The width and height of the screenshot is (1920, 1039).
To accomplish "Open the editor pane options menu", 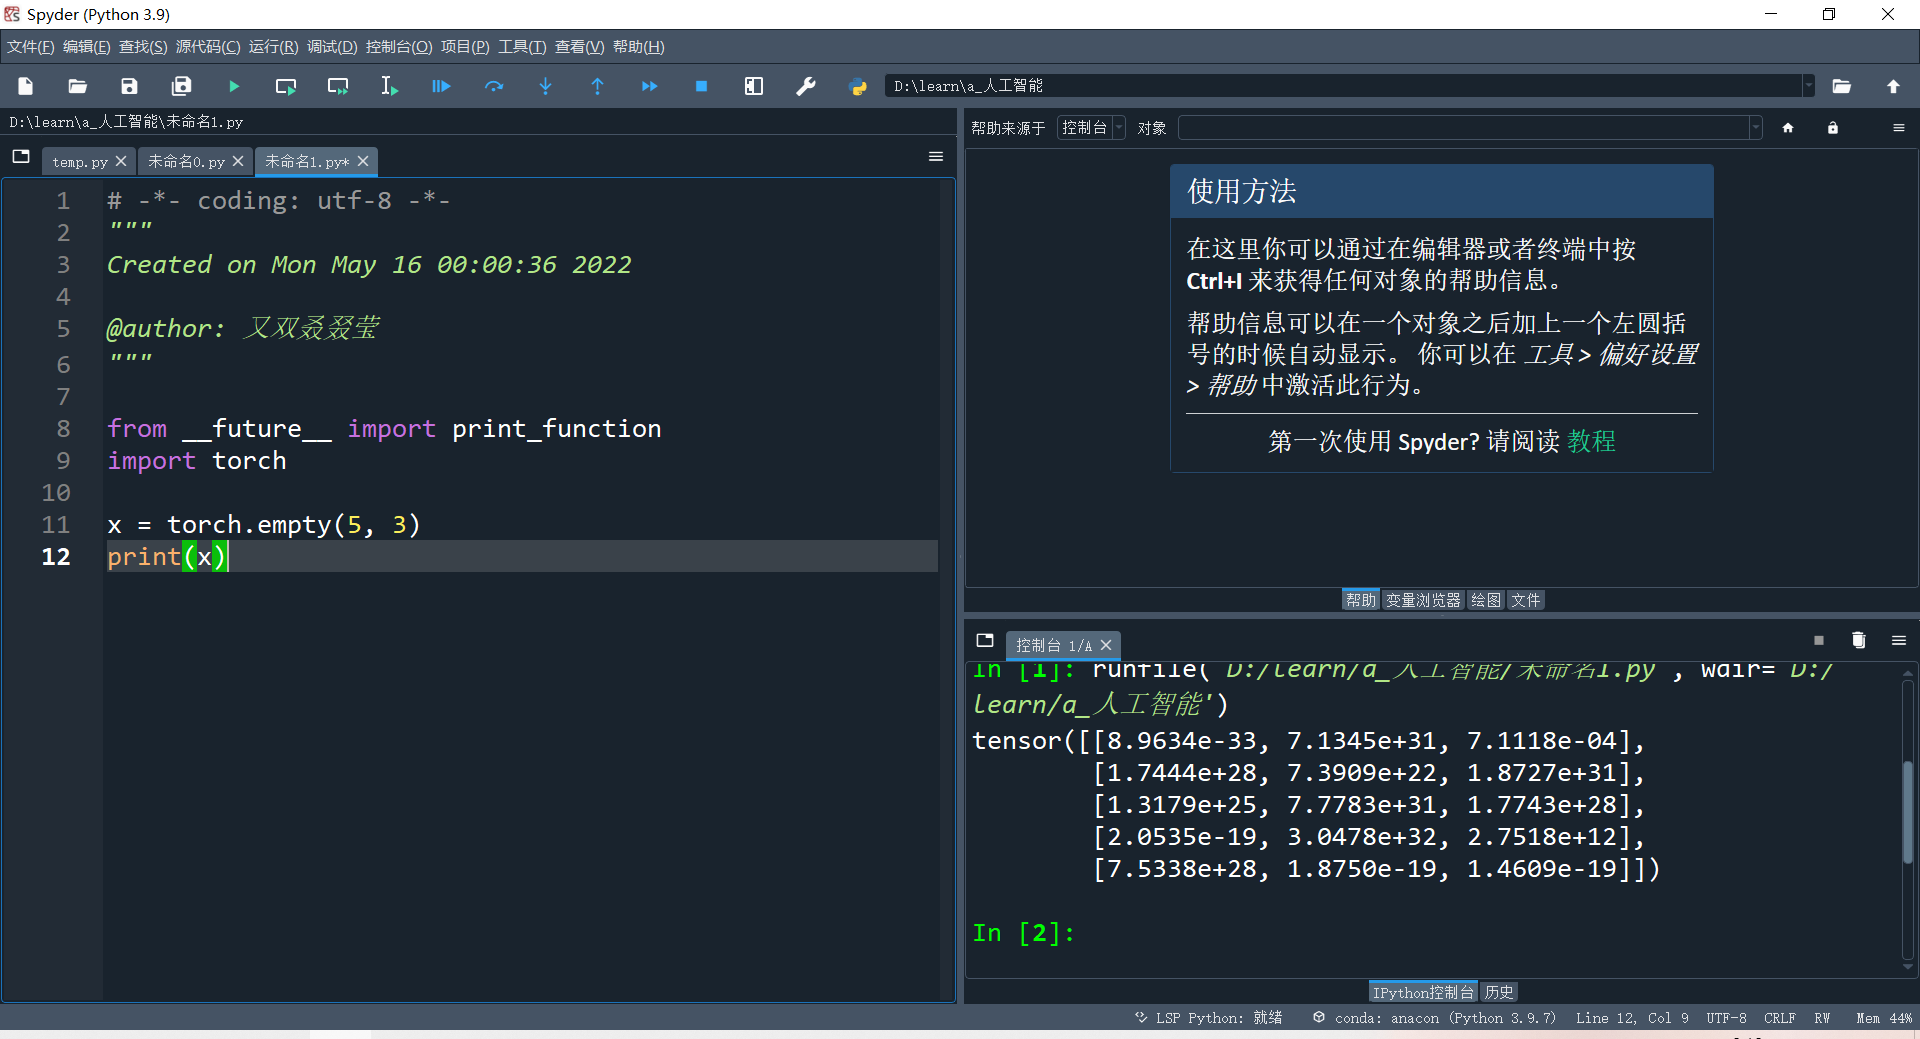I will (x=936, y=157).
